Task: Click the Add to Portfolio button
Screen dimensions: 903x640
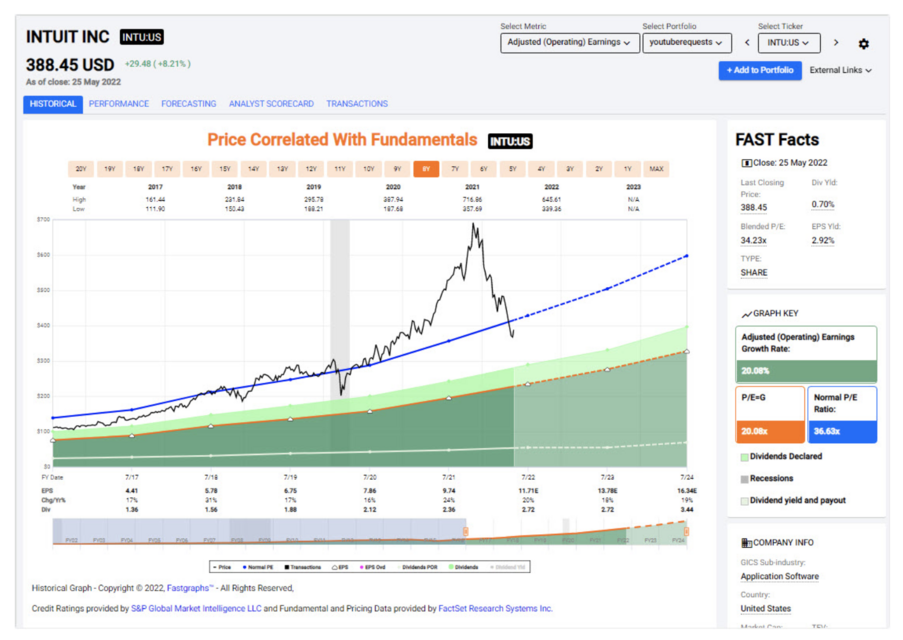Action: point(759,71)
